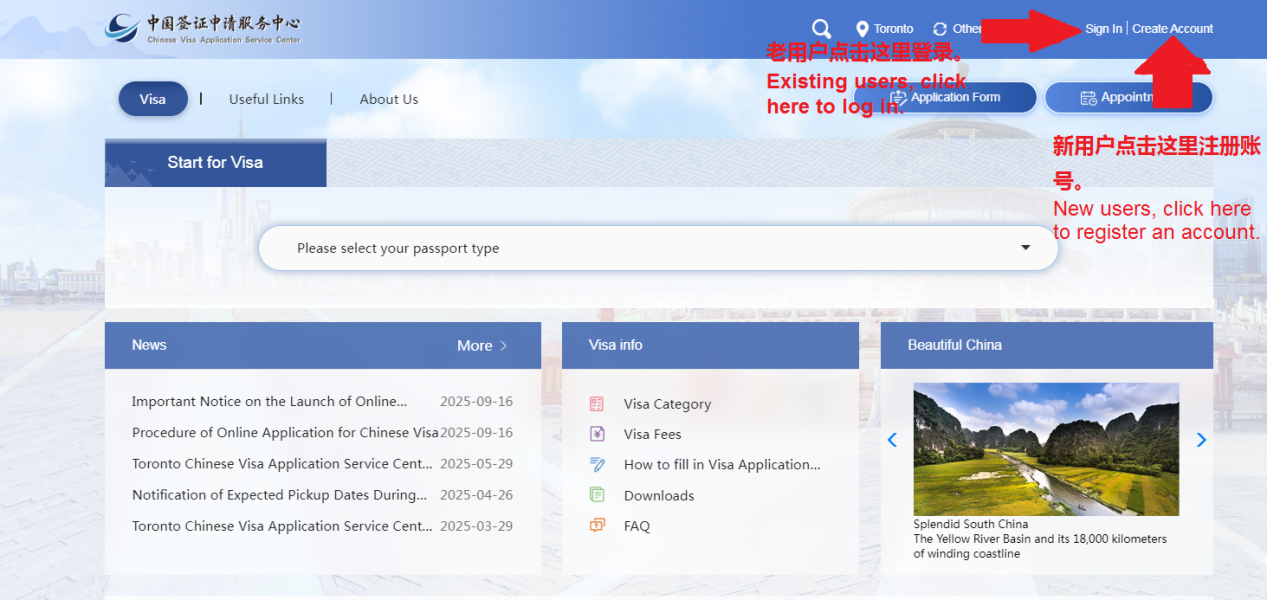The image size is (1267, 600).
Task: Open the Useful Links menu
Action: (x=266, y=99)
